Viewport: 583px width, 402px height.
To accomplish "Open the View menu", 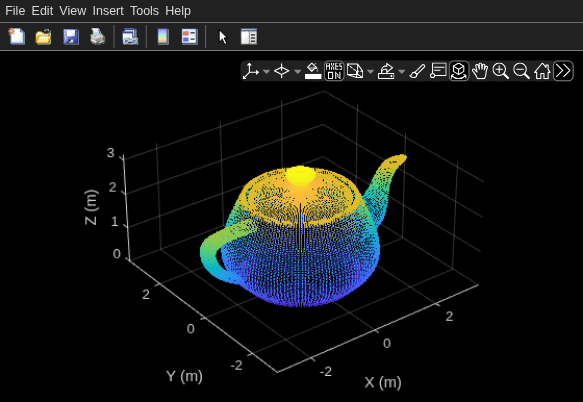I will 73,11.
